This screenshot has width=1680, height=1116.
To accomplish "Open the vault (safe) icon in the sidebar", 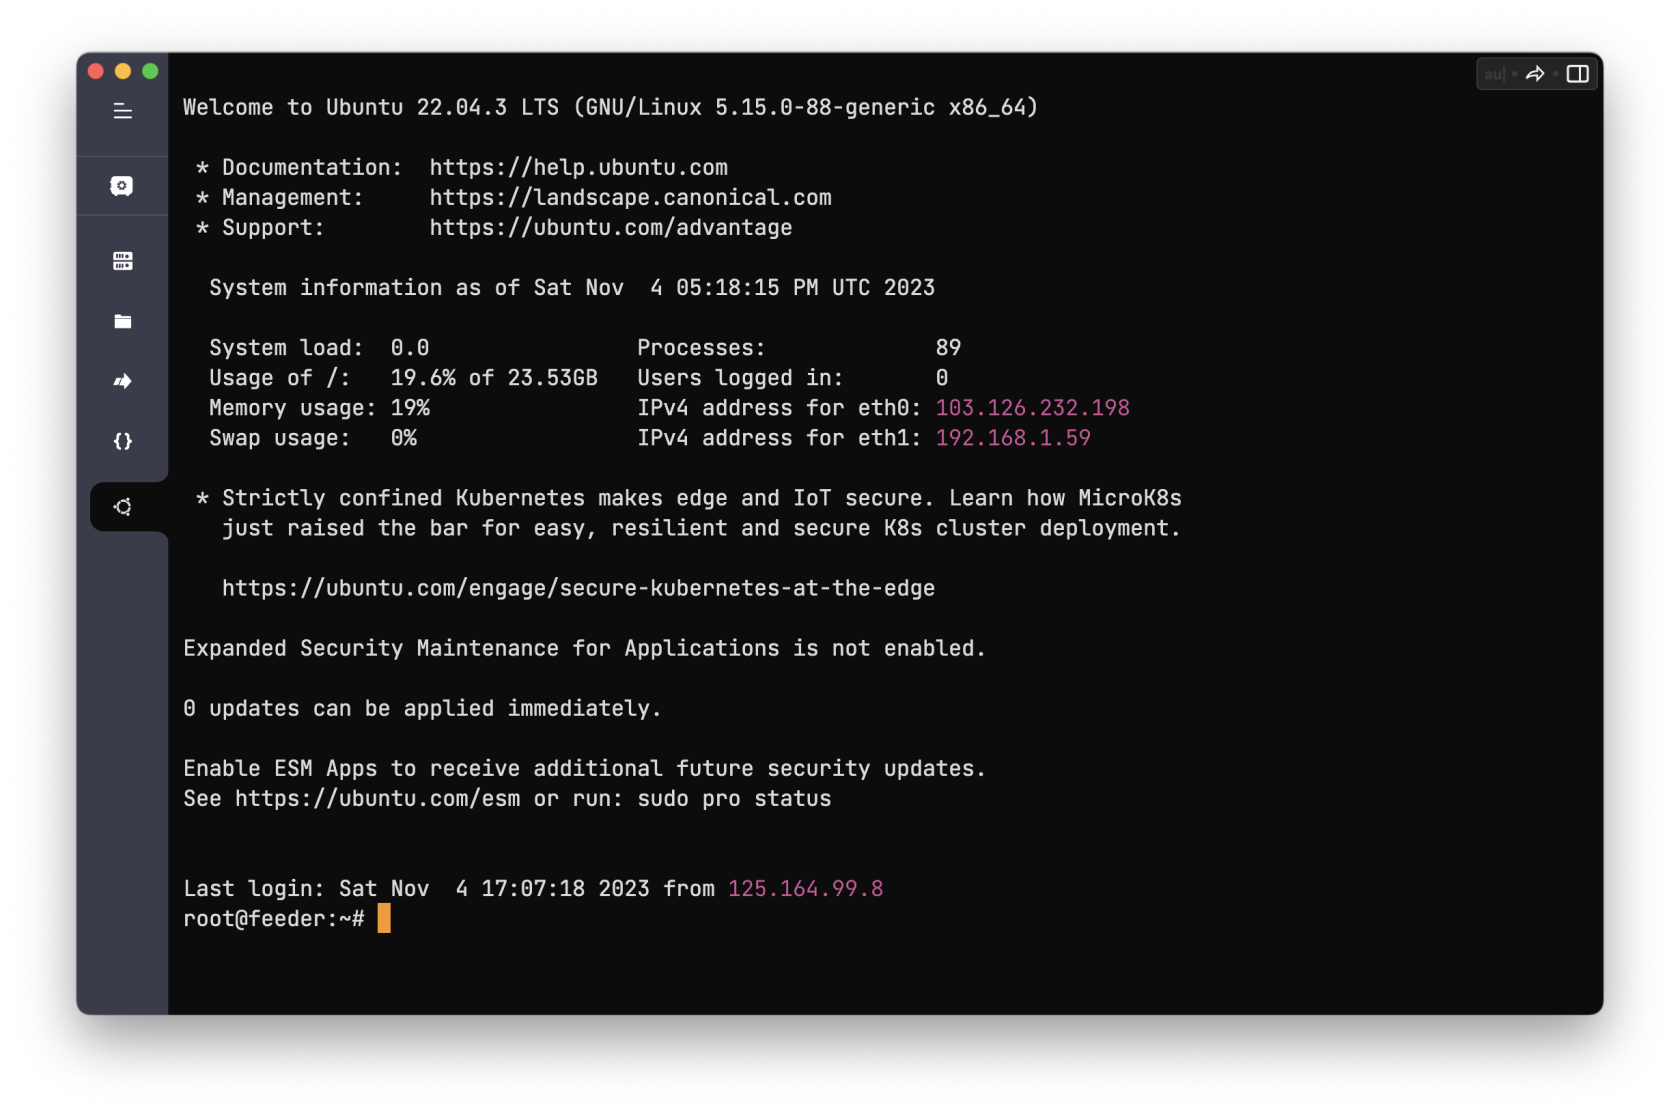I will pos(122,186).
